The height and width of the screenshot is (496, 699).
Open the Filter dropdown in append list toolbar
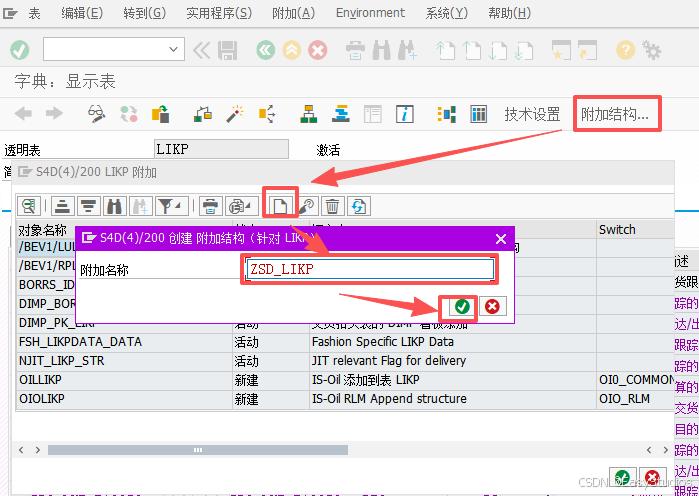point(171,206)
